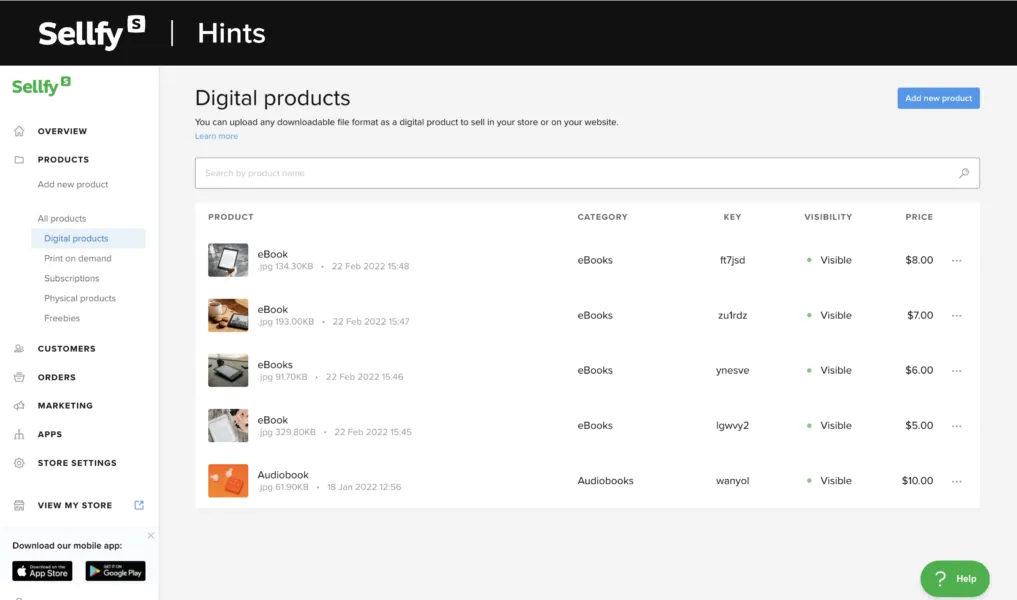Click the white Sellfy header logo
The width and height of the screenshot is (1017, 600).
[x=91, y=32]
